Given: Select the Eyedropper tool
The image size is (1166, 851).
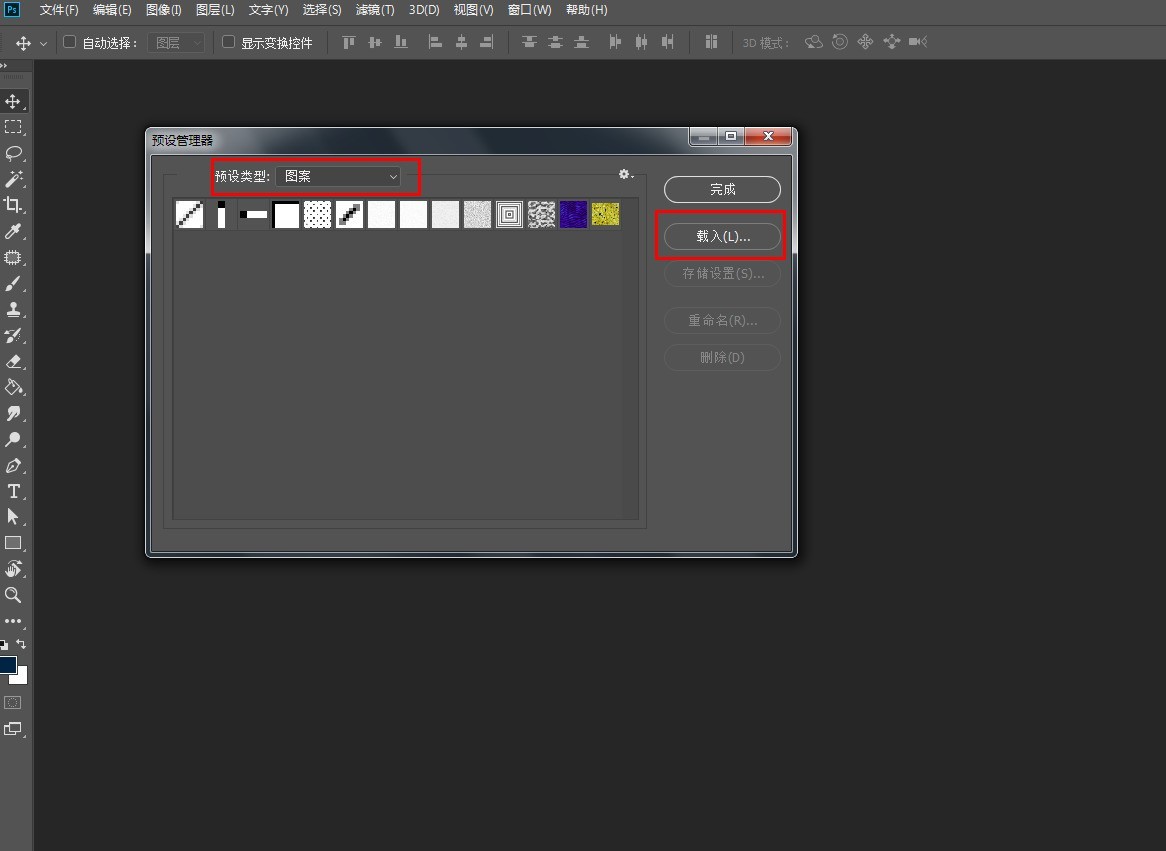Looking at the screenshot, I should (13, 231).
